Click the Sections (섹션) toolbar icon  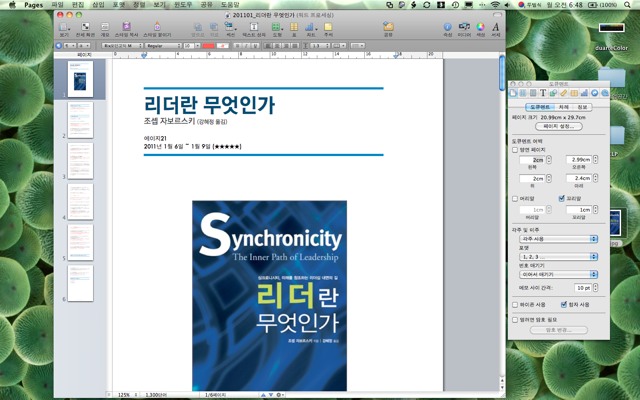(230, 29)
